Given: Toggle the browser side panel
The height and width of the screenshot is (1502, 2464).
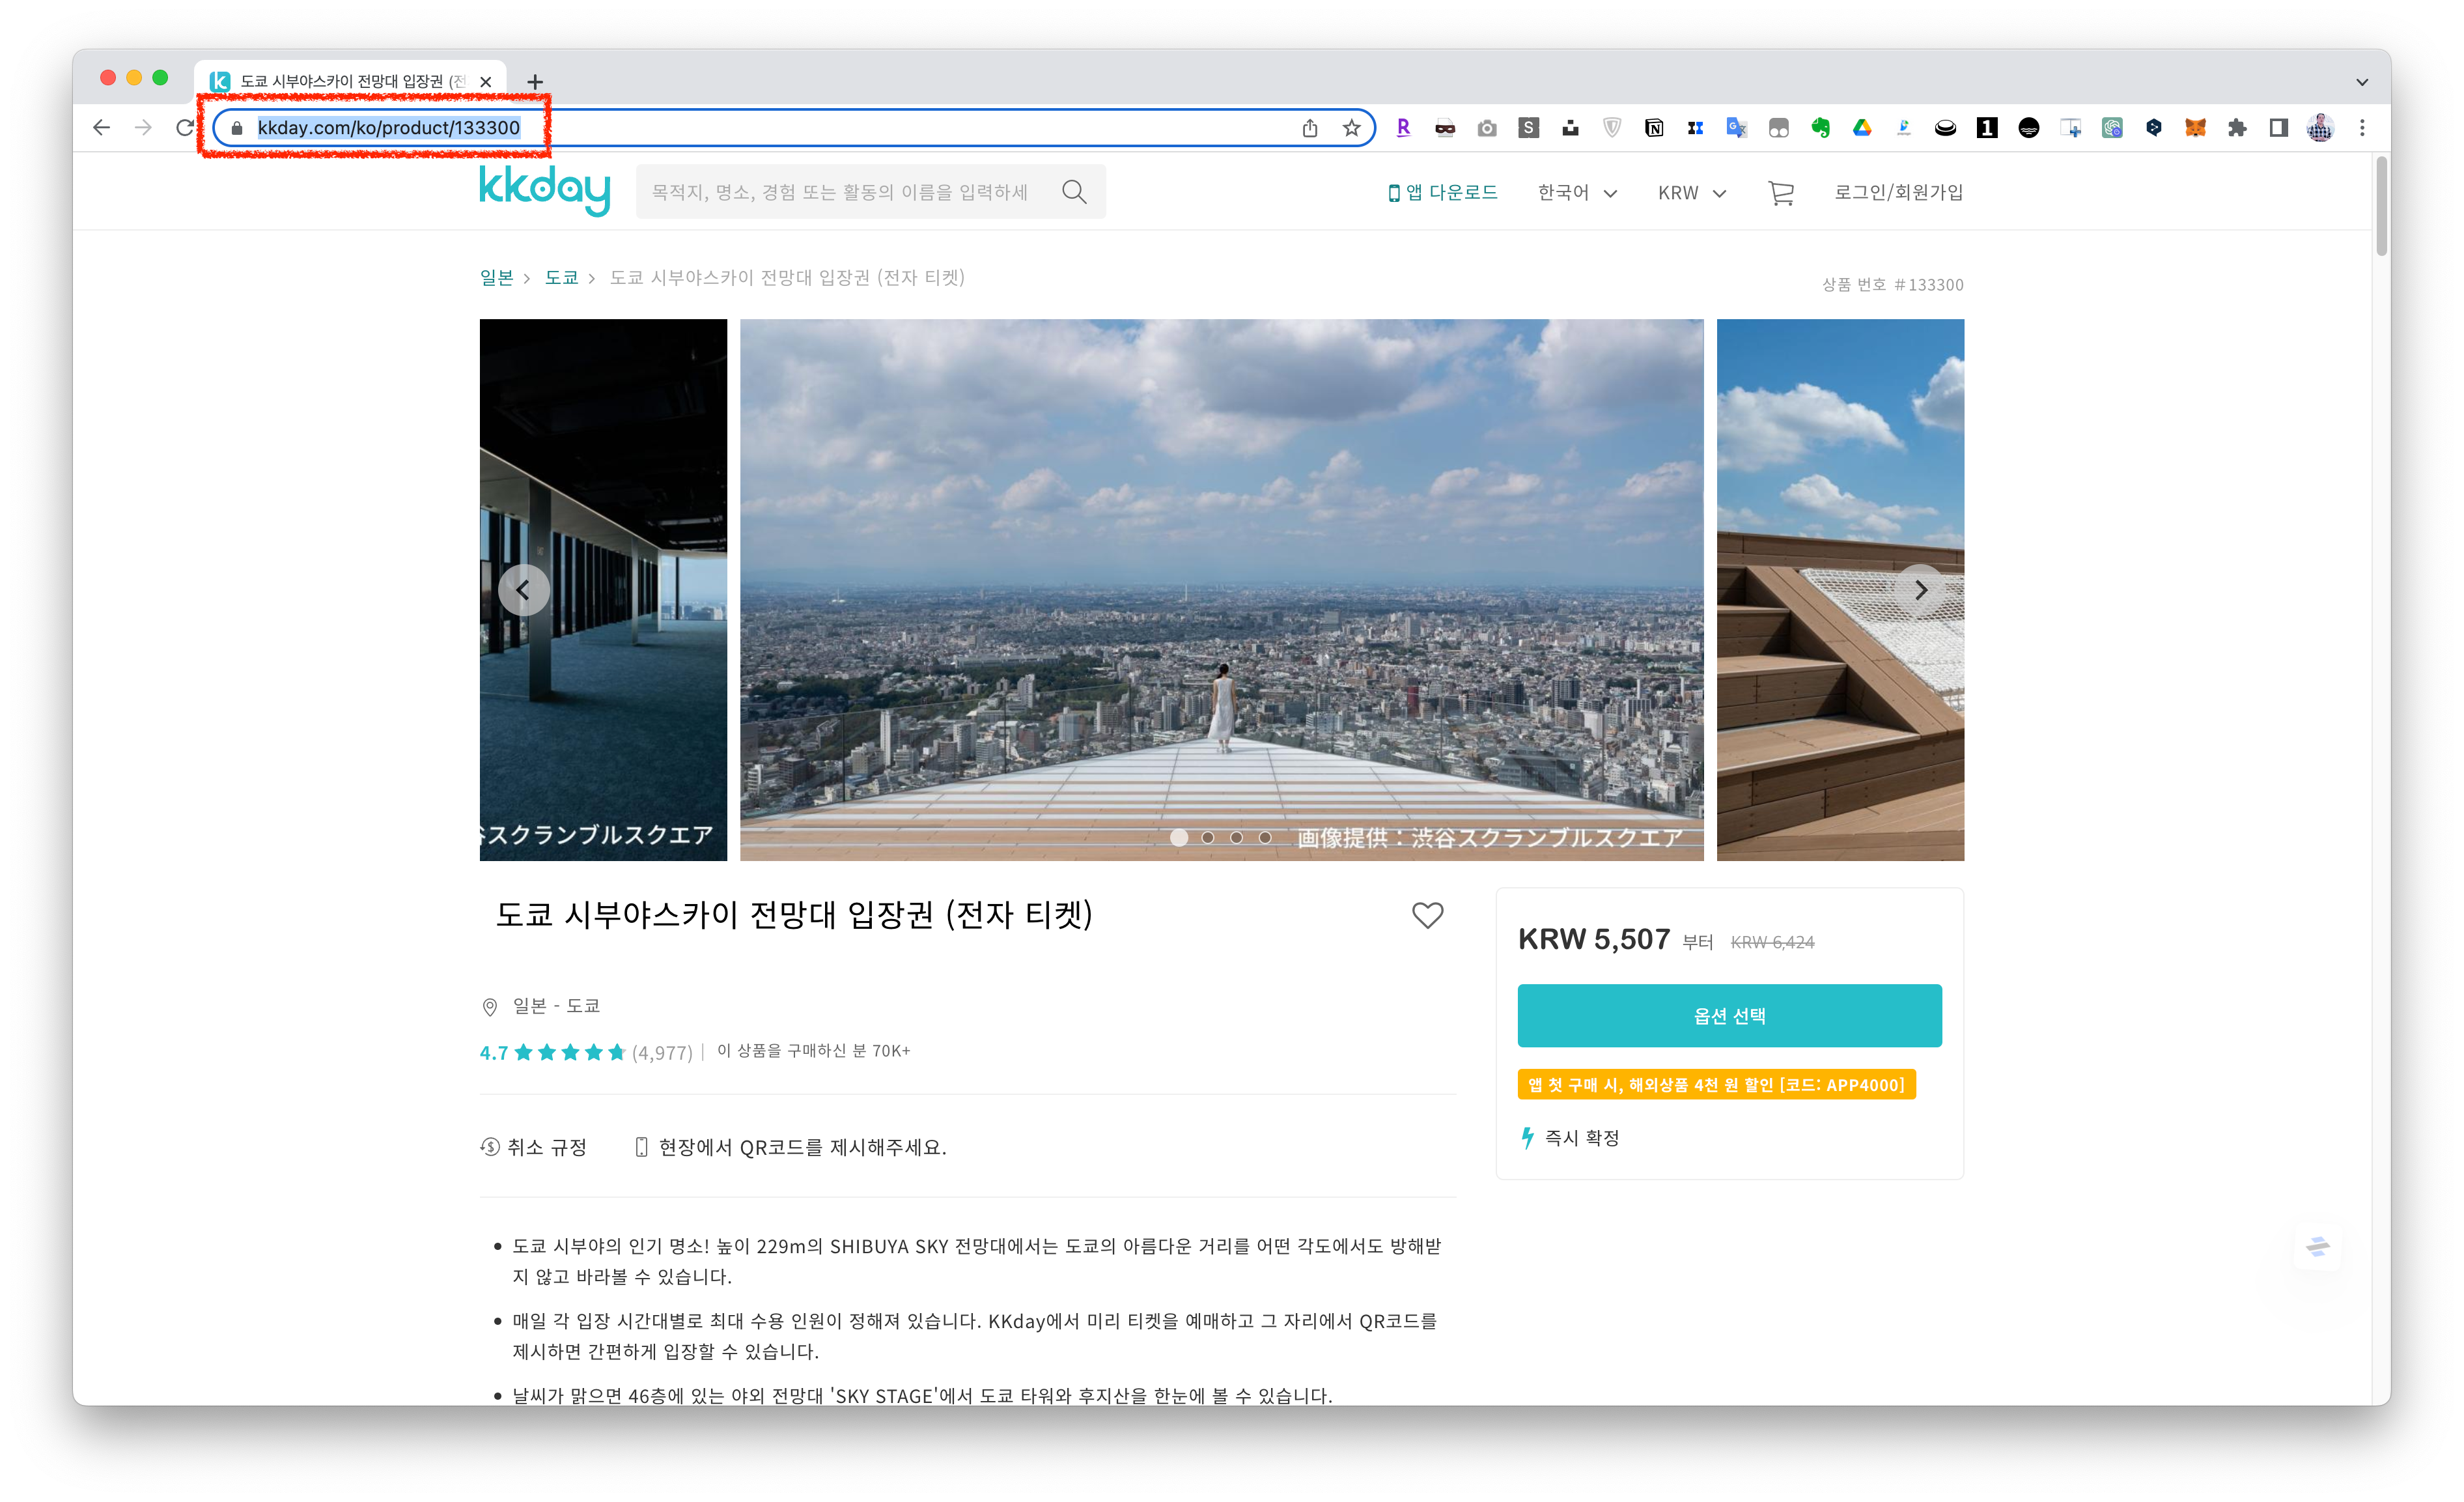Looking at the screenshot, I should point(2279,128).
